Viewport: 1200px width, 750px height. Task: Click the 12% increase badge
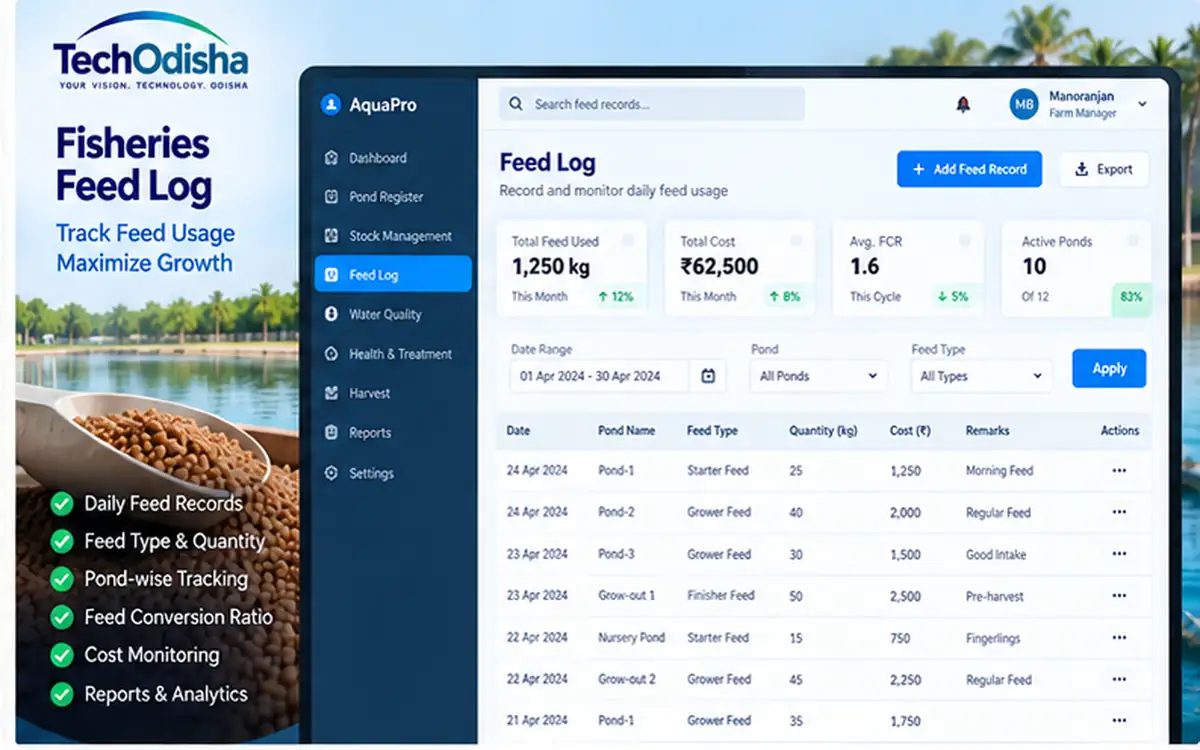[617, 296]
